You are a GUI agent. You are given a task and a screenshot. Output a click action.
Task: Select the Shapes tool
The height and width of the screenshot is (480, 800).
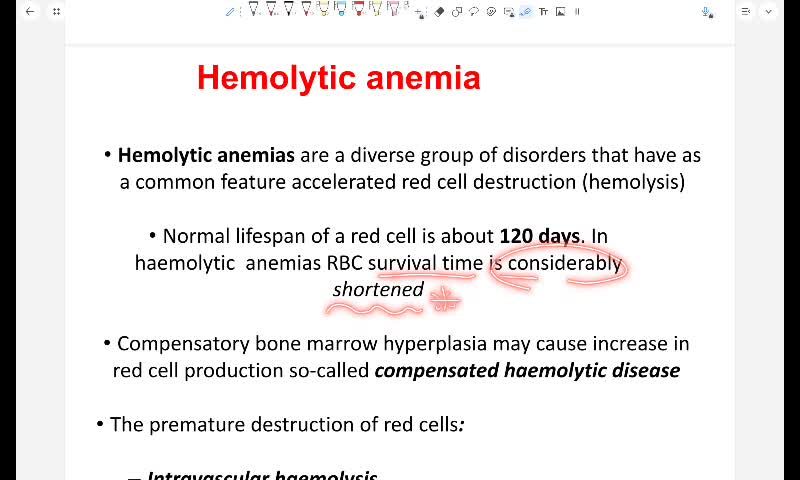tap(457, 12)
